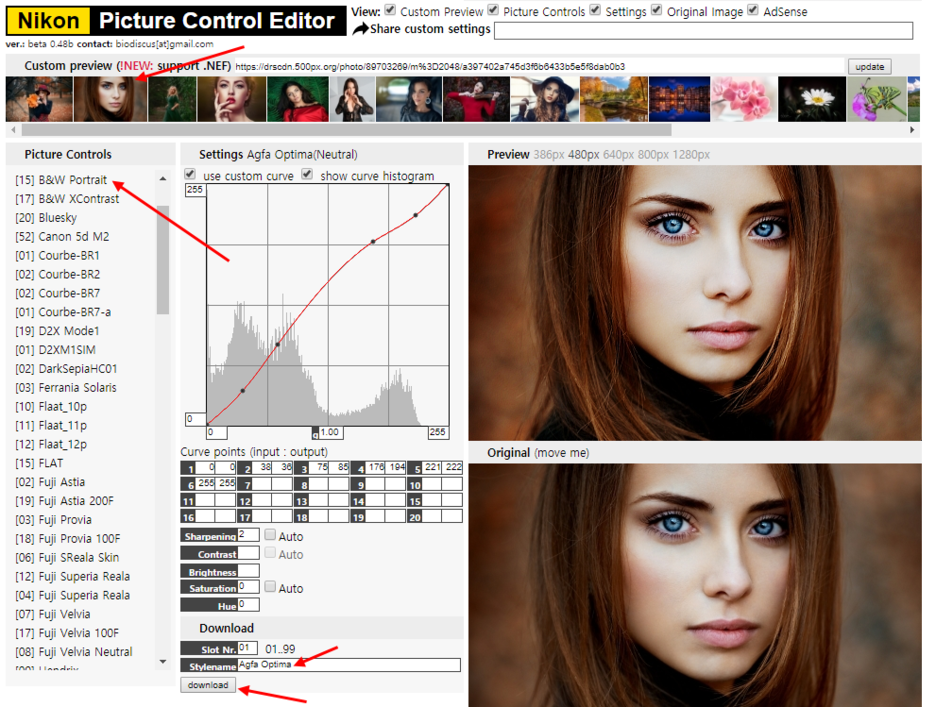Click the share arrow icon
The image size is (936, 707).
click(360, 29)
